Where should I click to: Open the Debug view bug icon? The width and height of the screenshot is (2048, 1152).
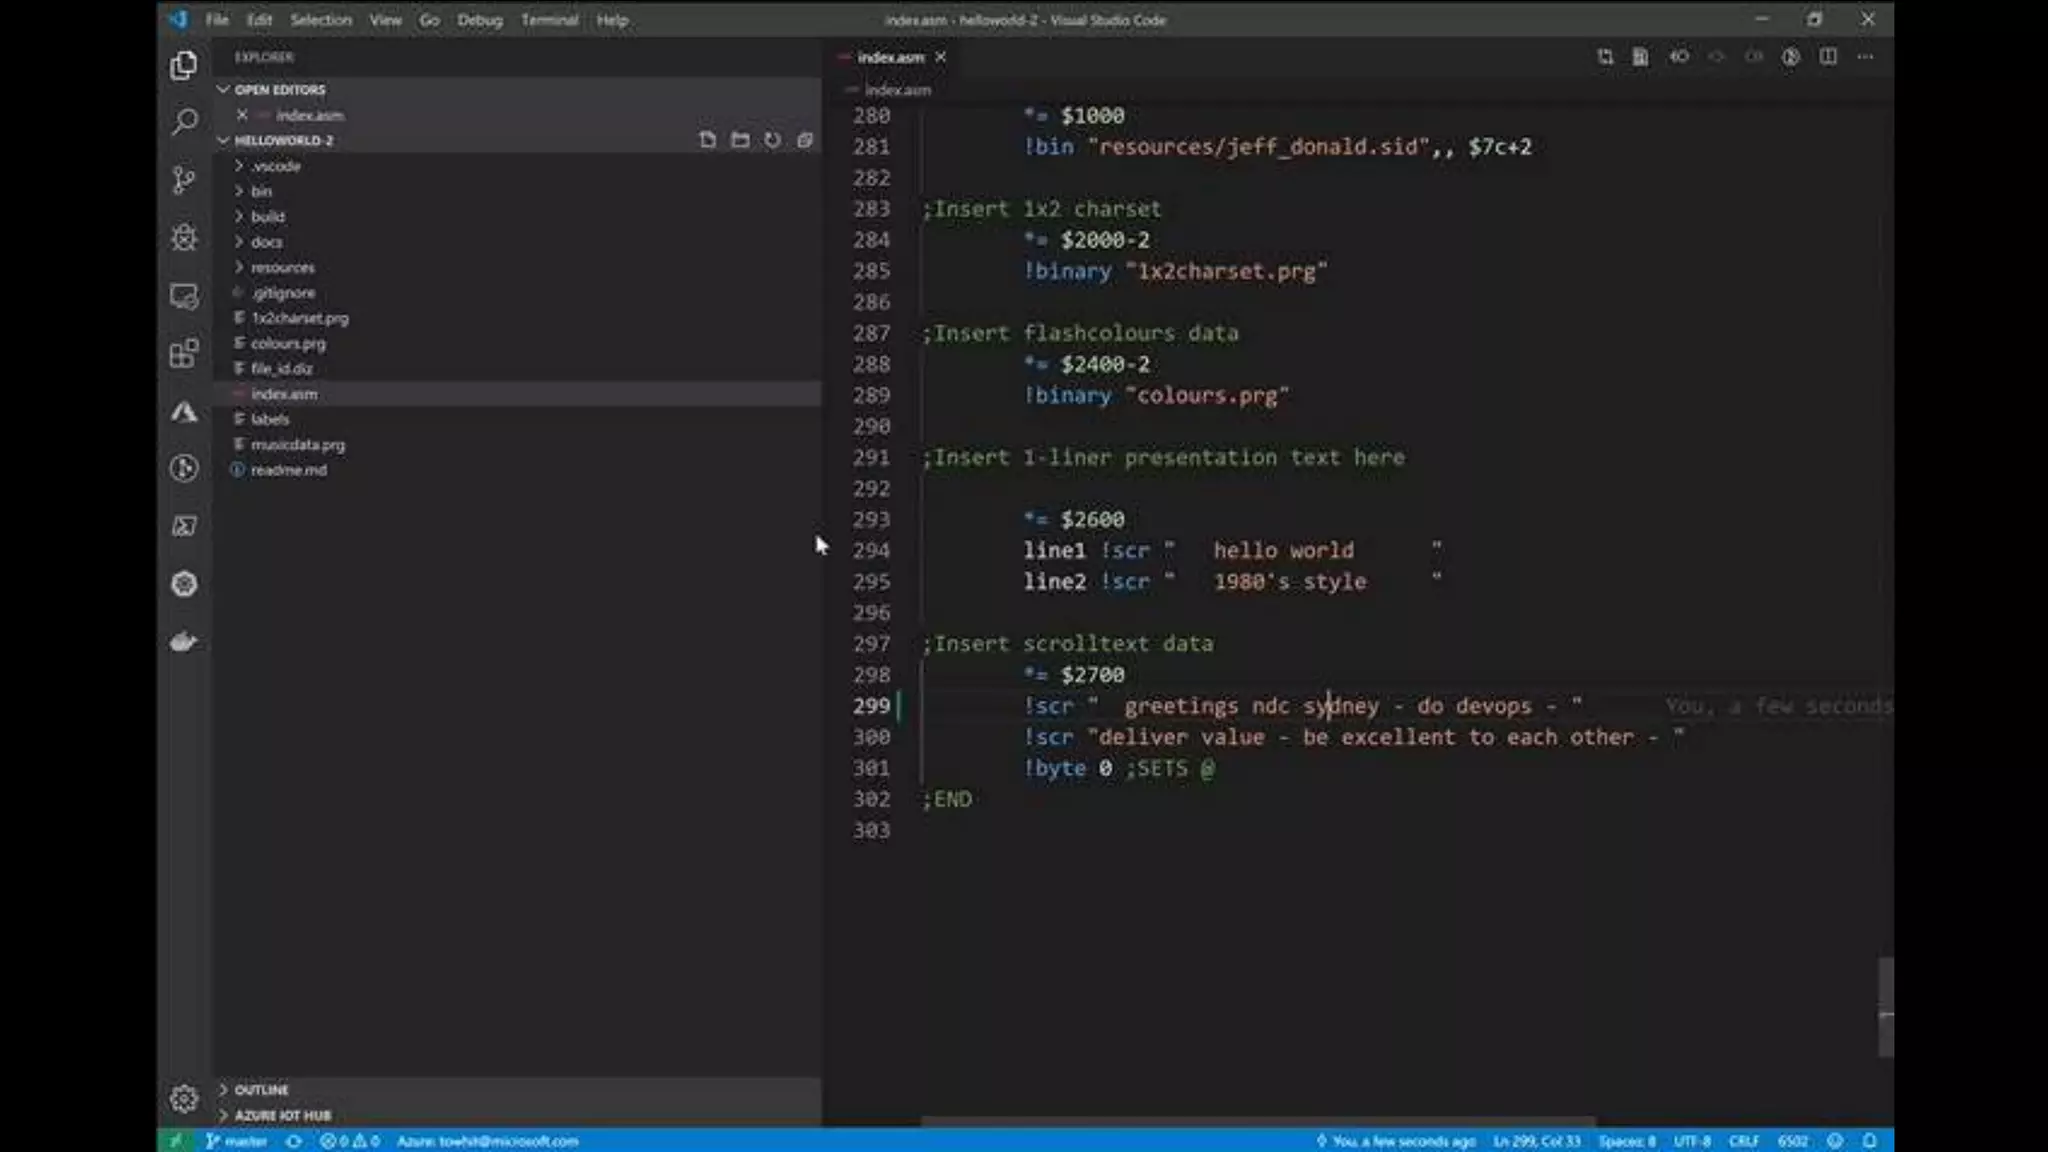184,238
